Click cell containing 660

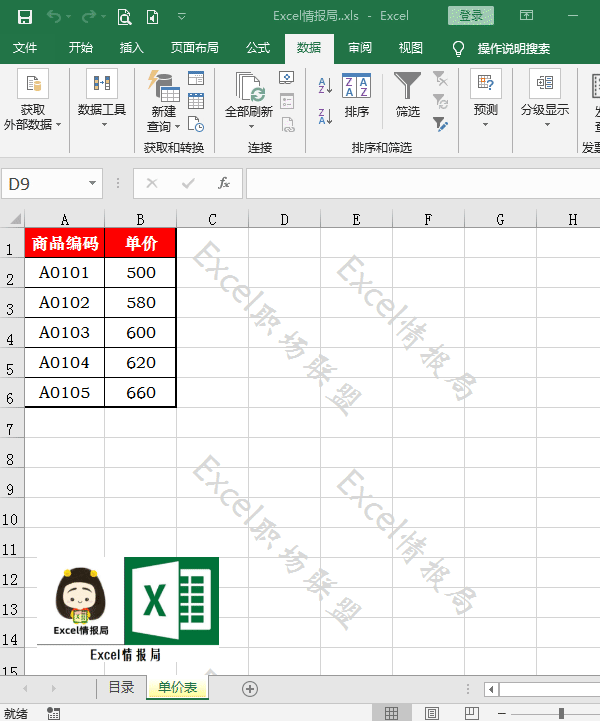[x=141, y=393]
